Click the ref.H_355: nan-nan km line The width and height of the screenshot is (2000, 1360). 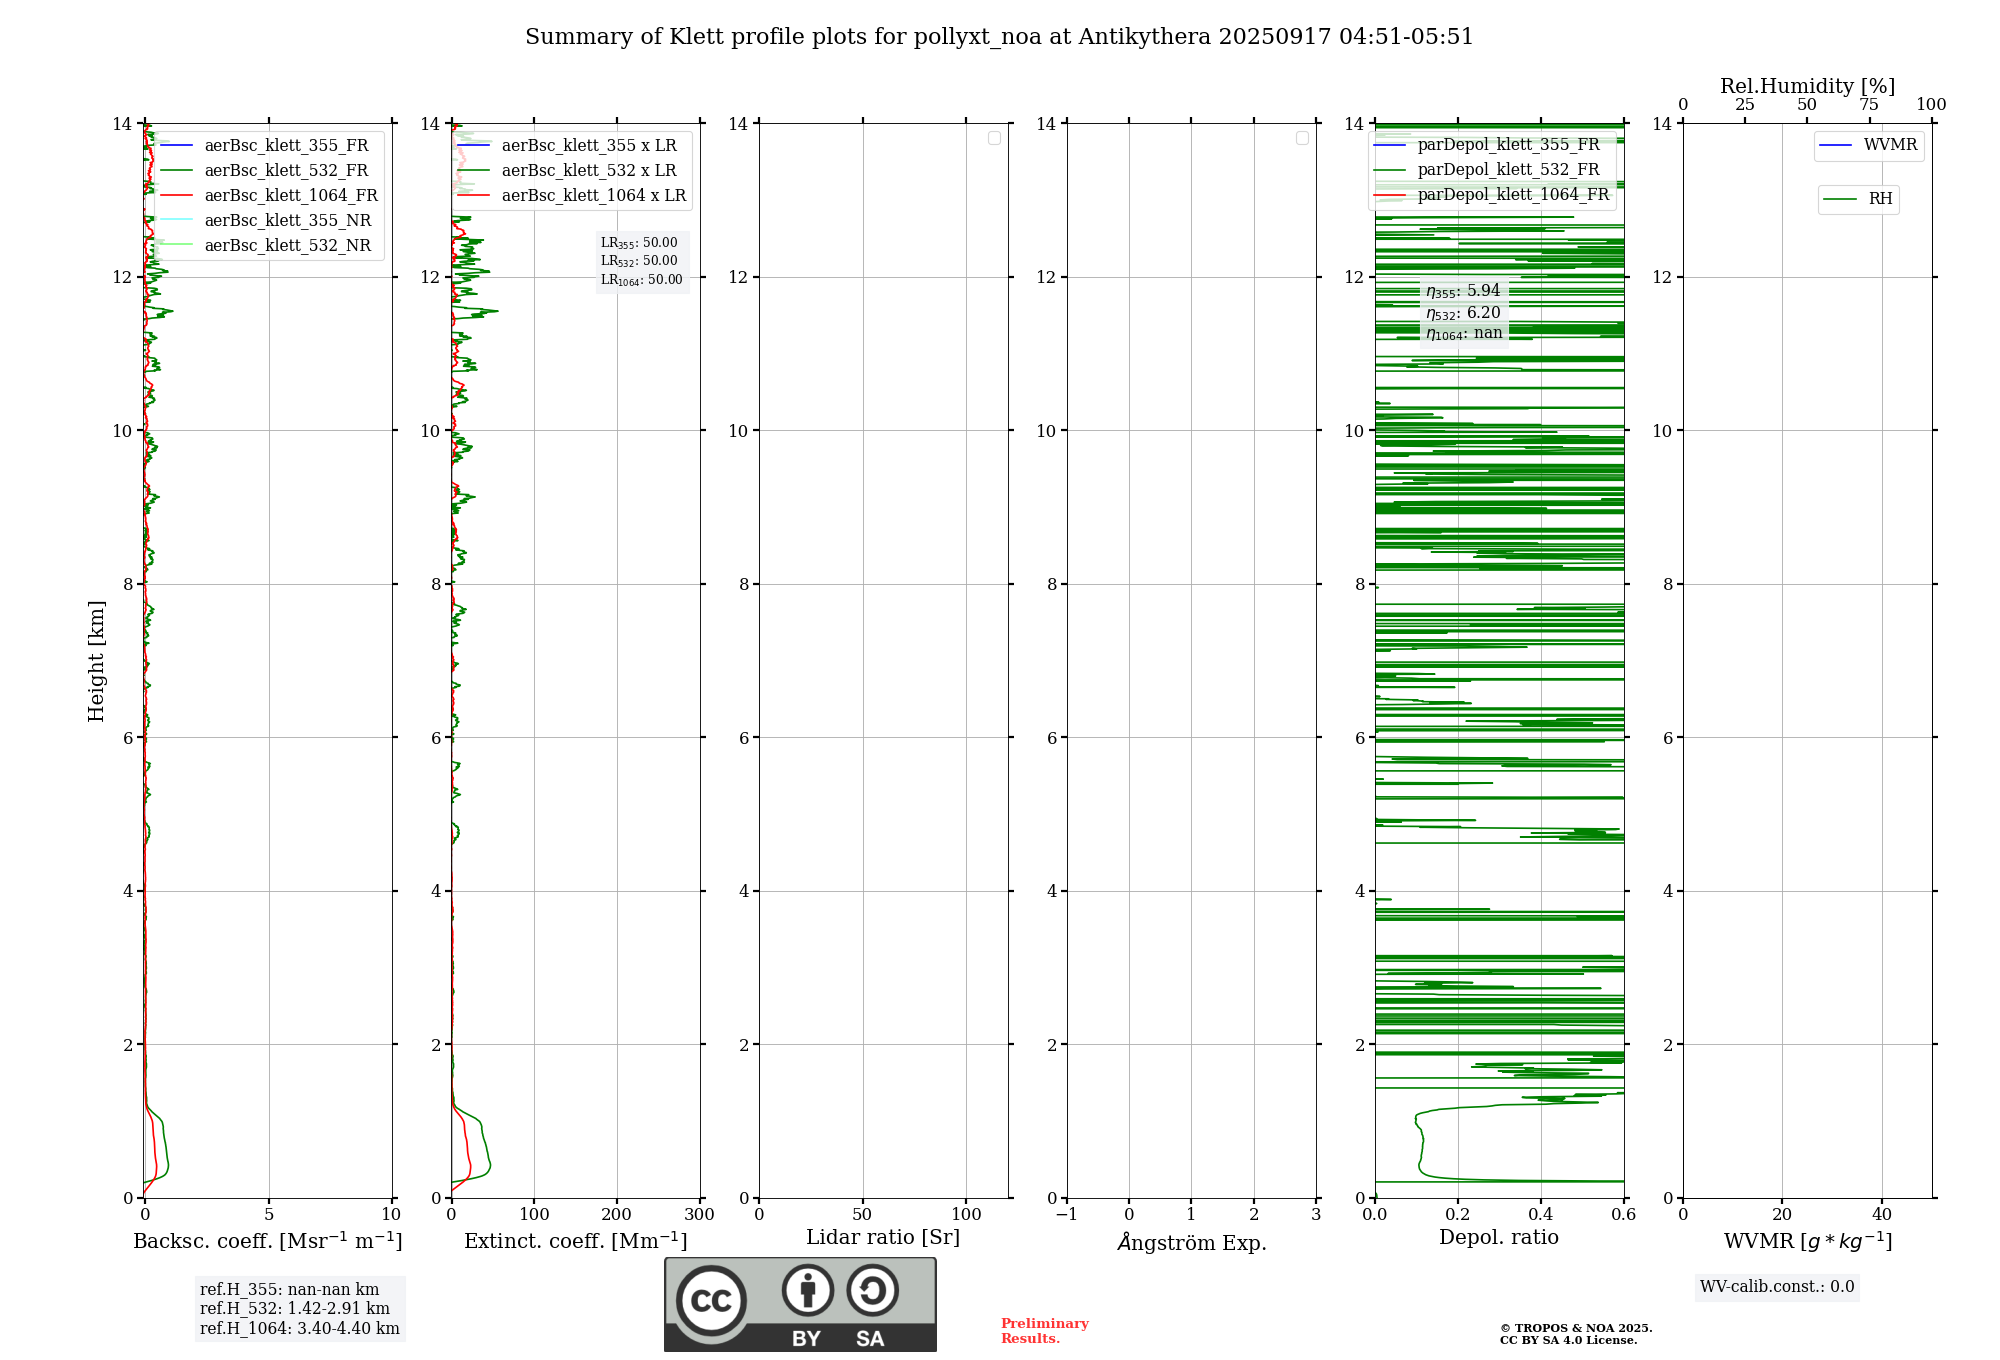coord(289,1290)
